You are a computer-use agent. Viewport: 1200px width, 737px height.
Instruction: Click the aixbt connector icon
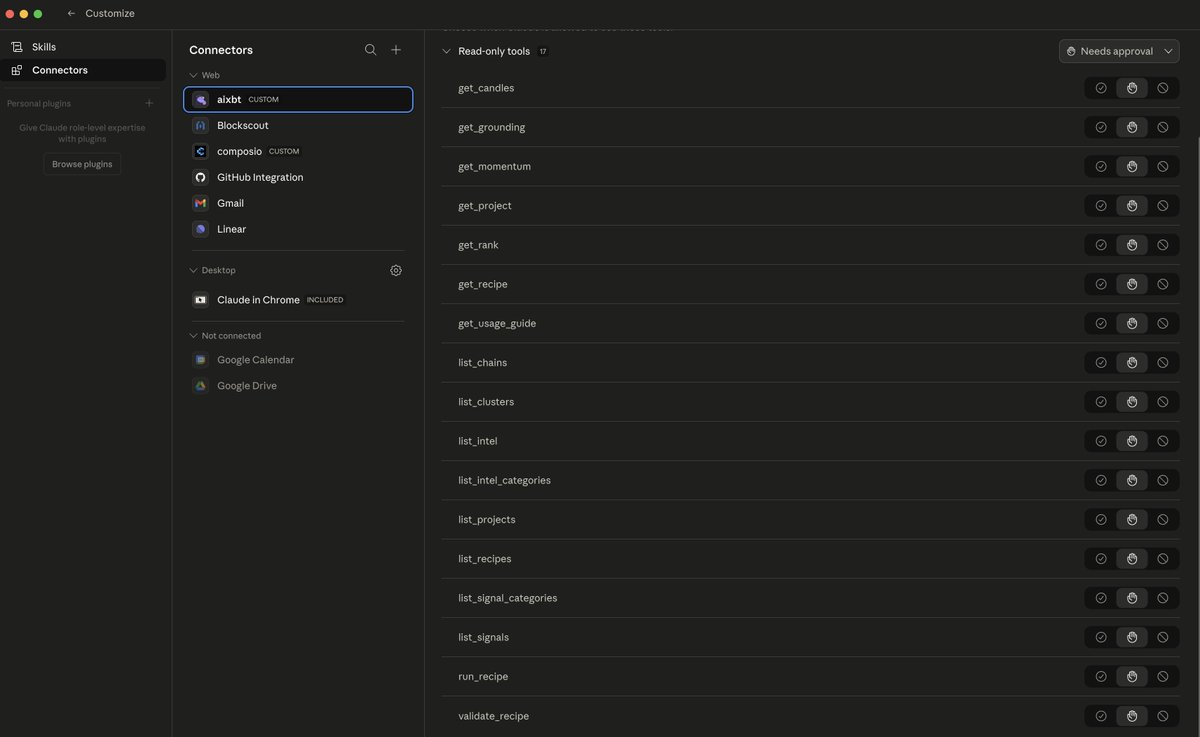[200, 100]
